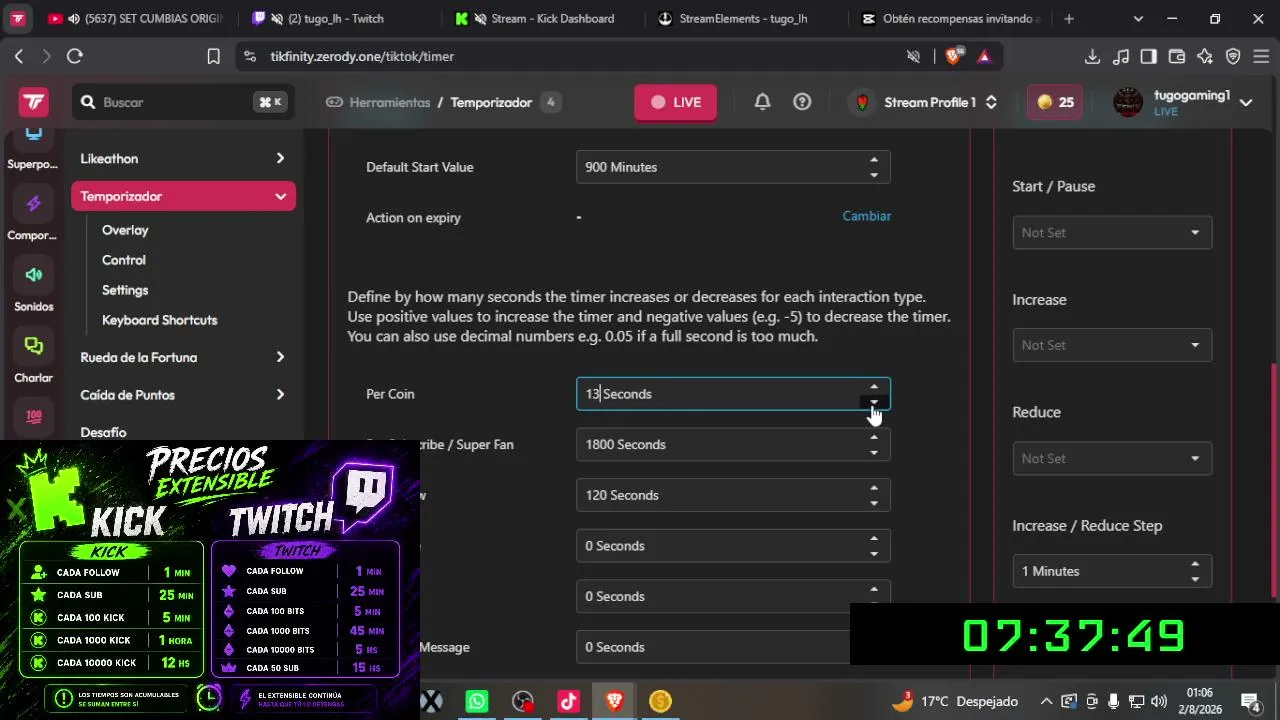Open the browser hamburger menu
The height and width of the screenshot is (720, 1280).
(x=1261, y=56)
